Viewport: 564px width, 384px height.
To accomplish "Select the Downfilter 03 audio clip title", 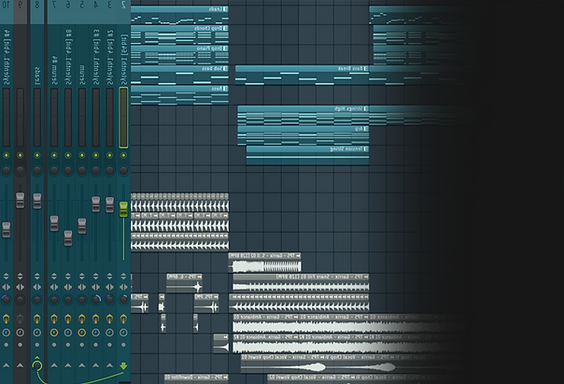I will [x=196, y=377].
